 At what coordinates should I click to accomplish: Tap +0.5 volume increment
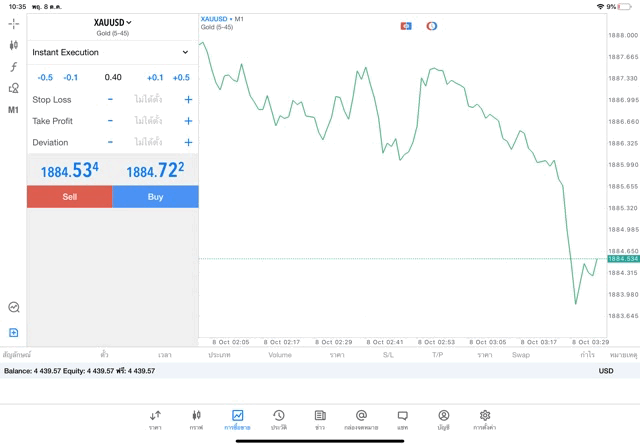(x=181, y=77)
